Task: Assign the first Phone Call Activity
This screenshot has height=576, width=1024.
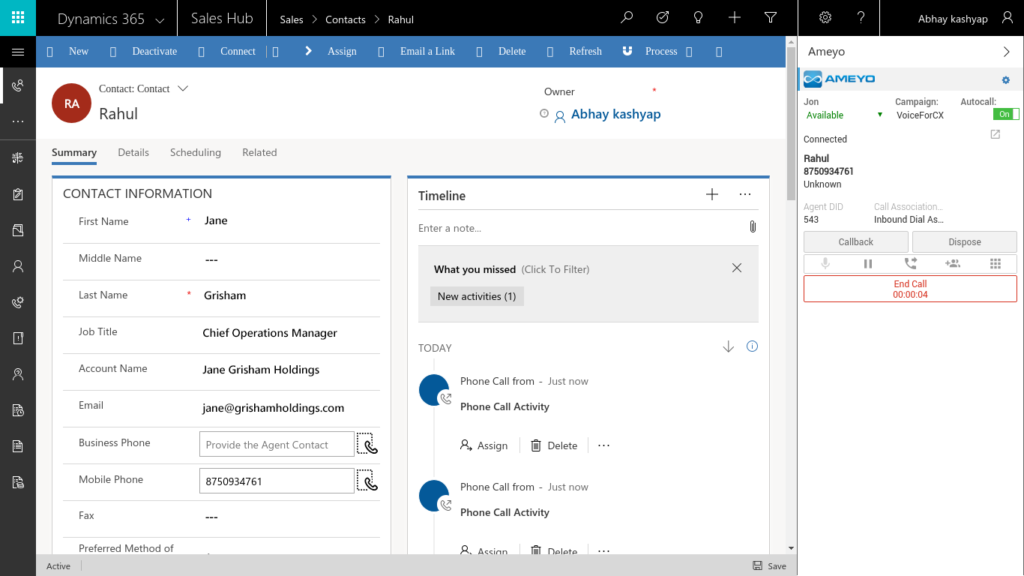Action: tap(484, 445)
